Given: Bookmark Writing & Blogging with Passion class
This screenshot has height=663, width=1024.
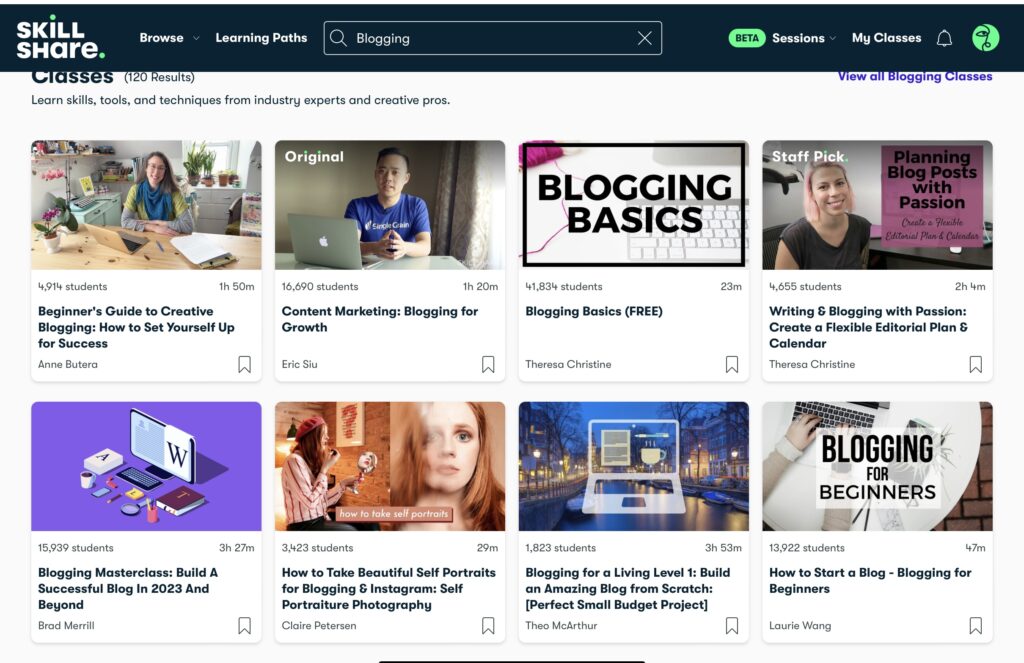Looking at the screenshot, I should tap(975, 365).
